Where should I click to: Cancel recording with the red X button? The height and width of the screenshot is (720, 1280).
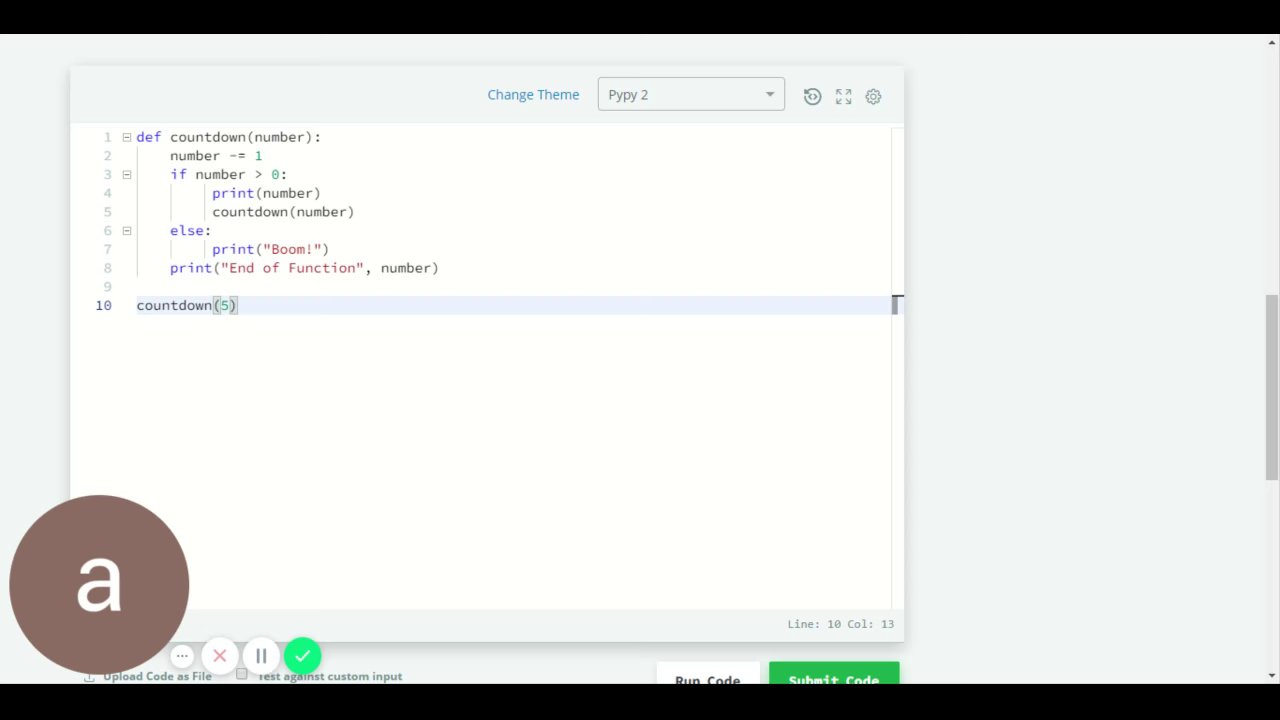[220, 656]
